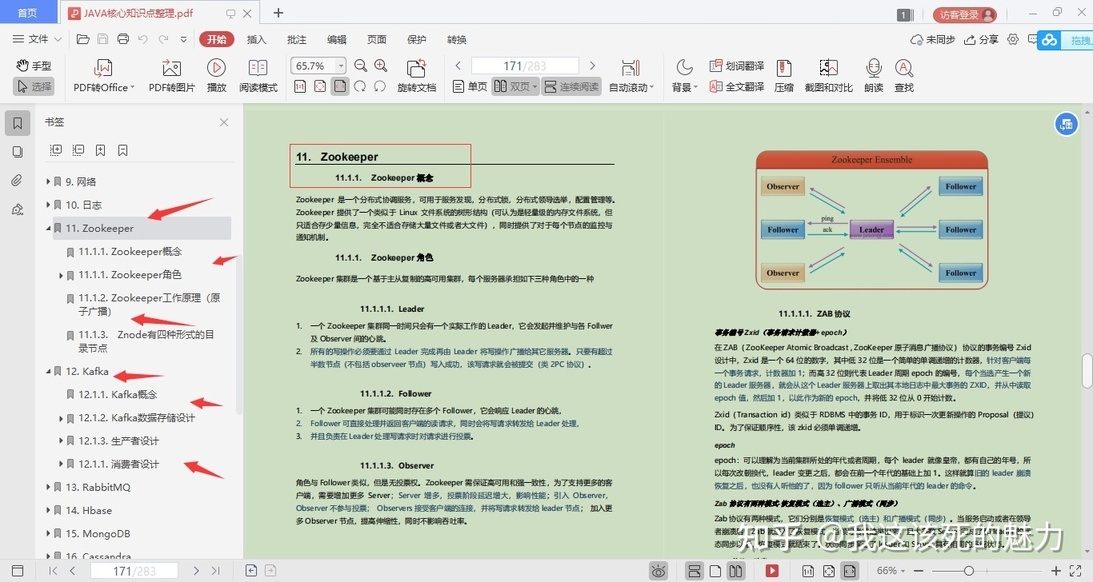1093x582 pixels.
Task: Open 全文翻译 full text translation
Action: (737, 86)
